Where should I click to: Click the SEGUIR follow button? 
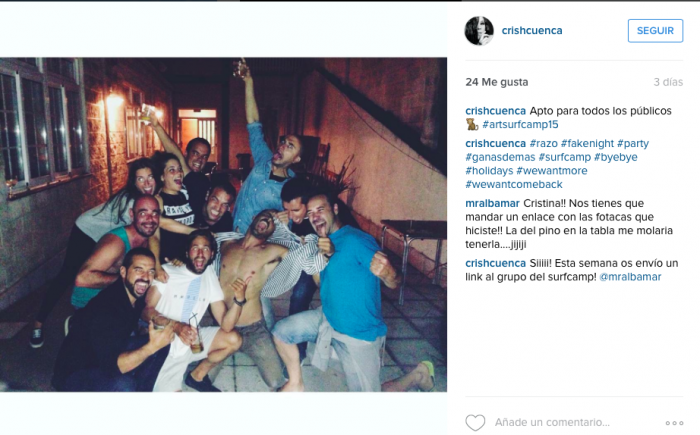(x=655, y=31)
